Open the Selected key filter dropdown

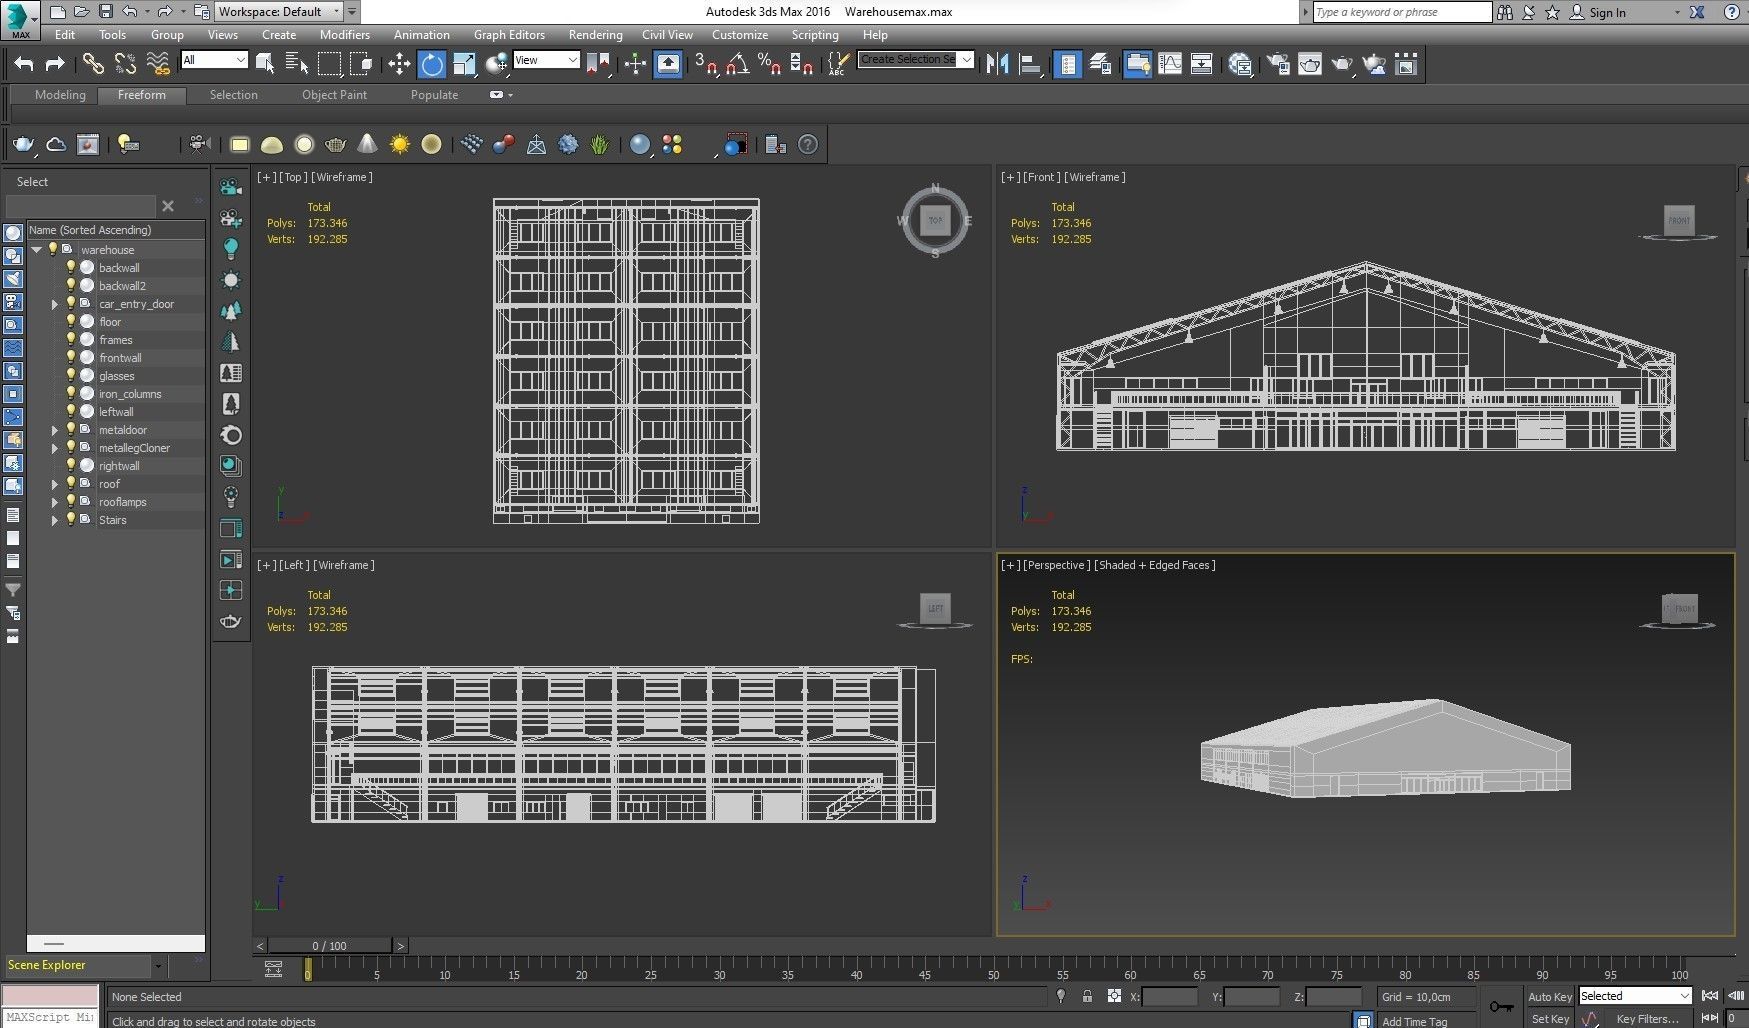click(x=1635, y=996)
